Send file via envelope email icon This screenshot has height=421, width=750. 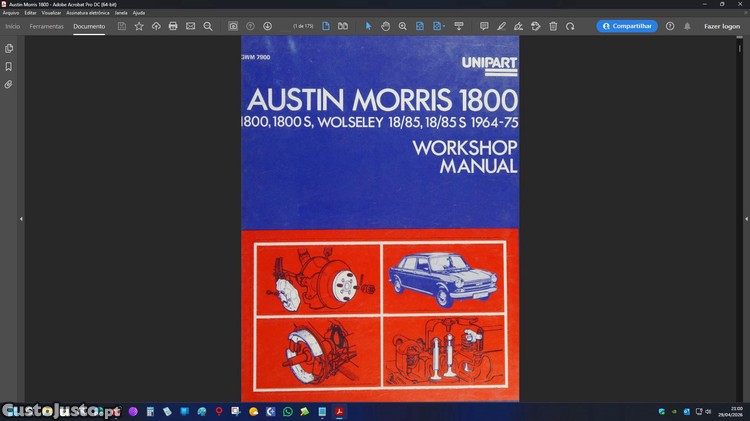[x=190, y=26]
